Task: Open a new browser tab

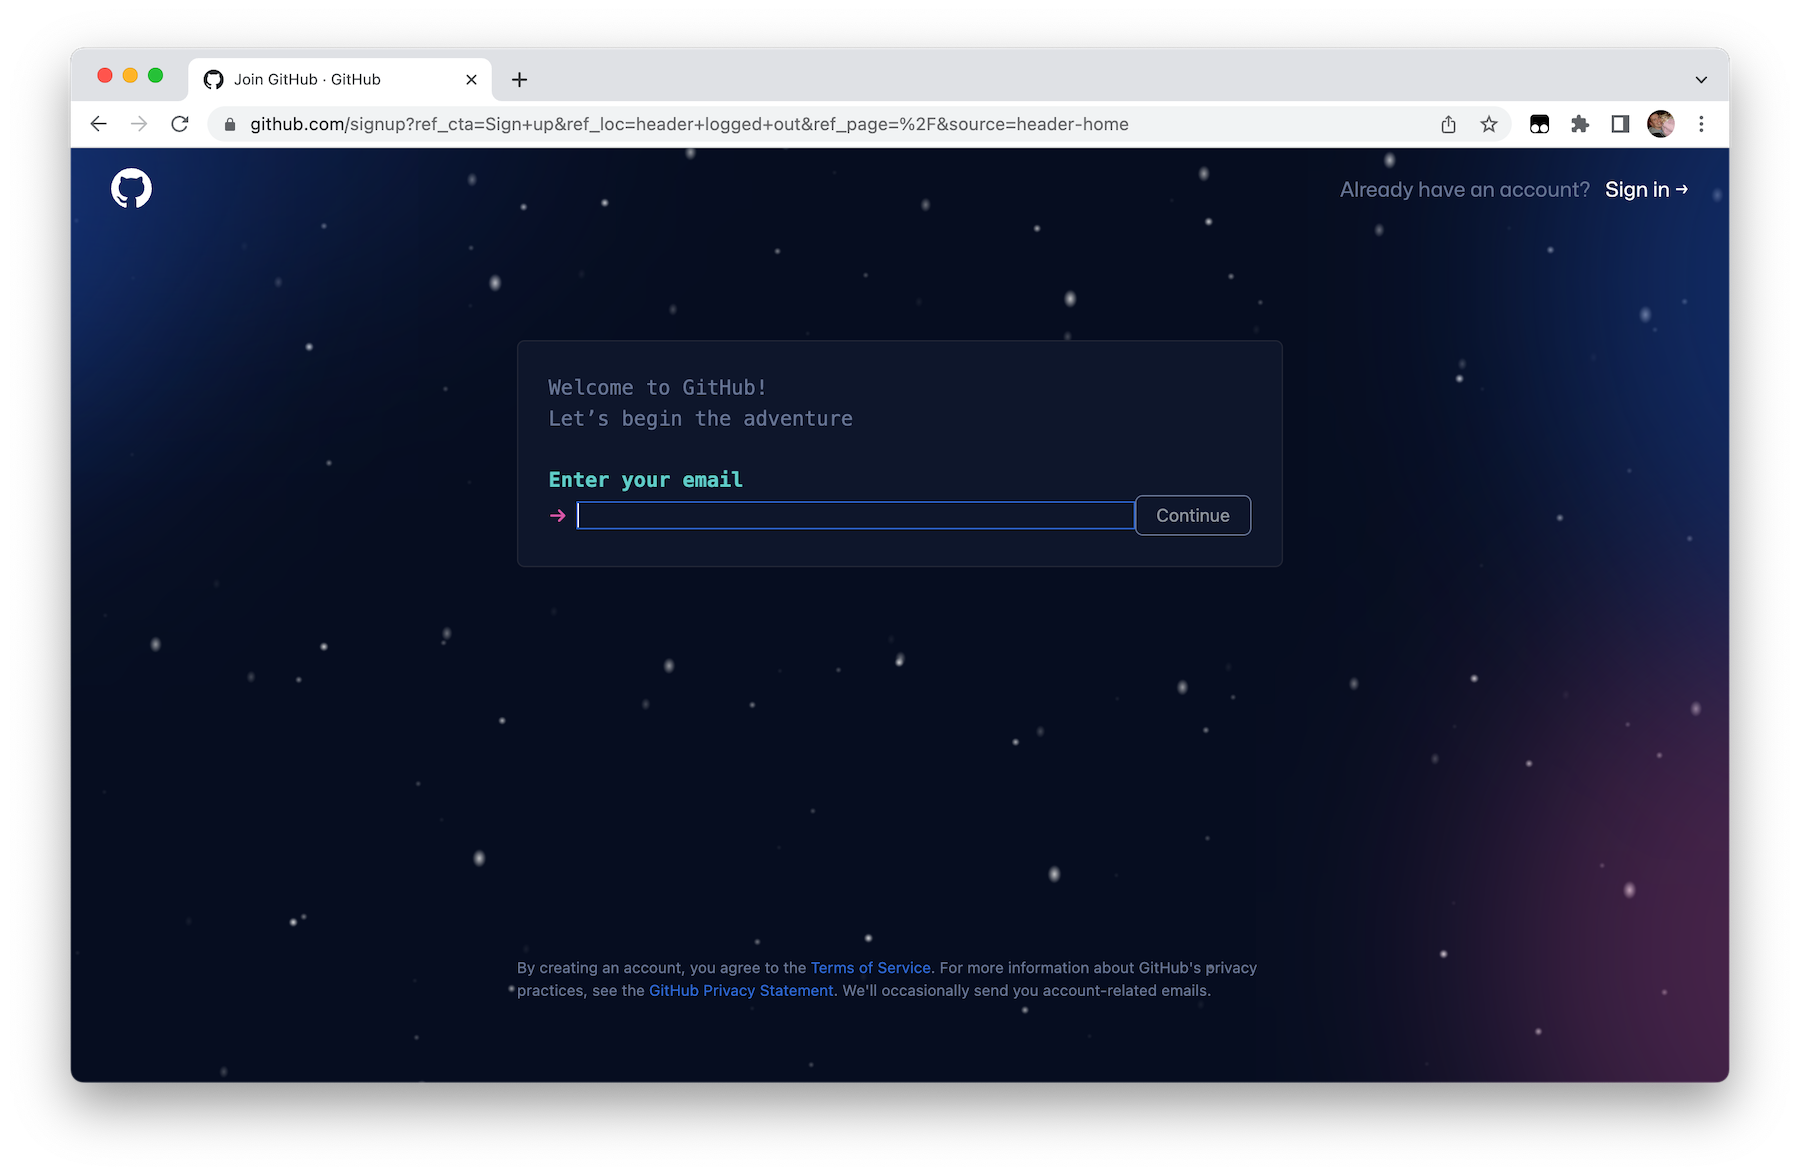Action: pyautogui.click(x=518, y=80)
